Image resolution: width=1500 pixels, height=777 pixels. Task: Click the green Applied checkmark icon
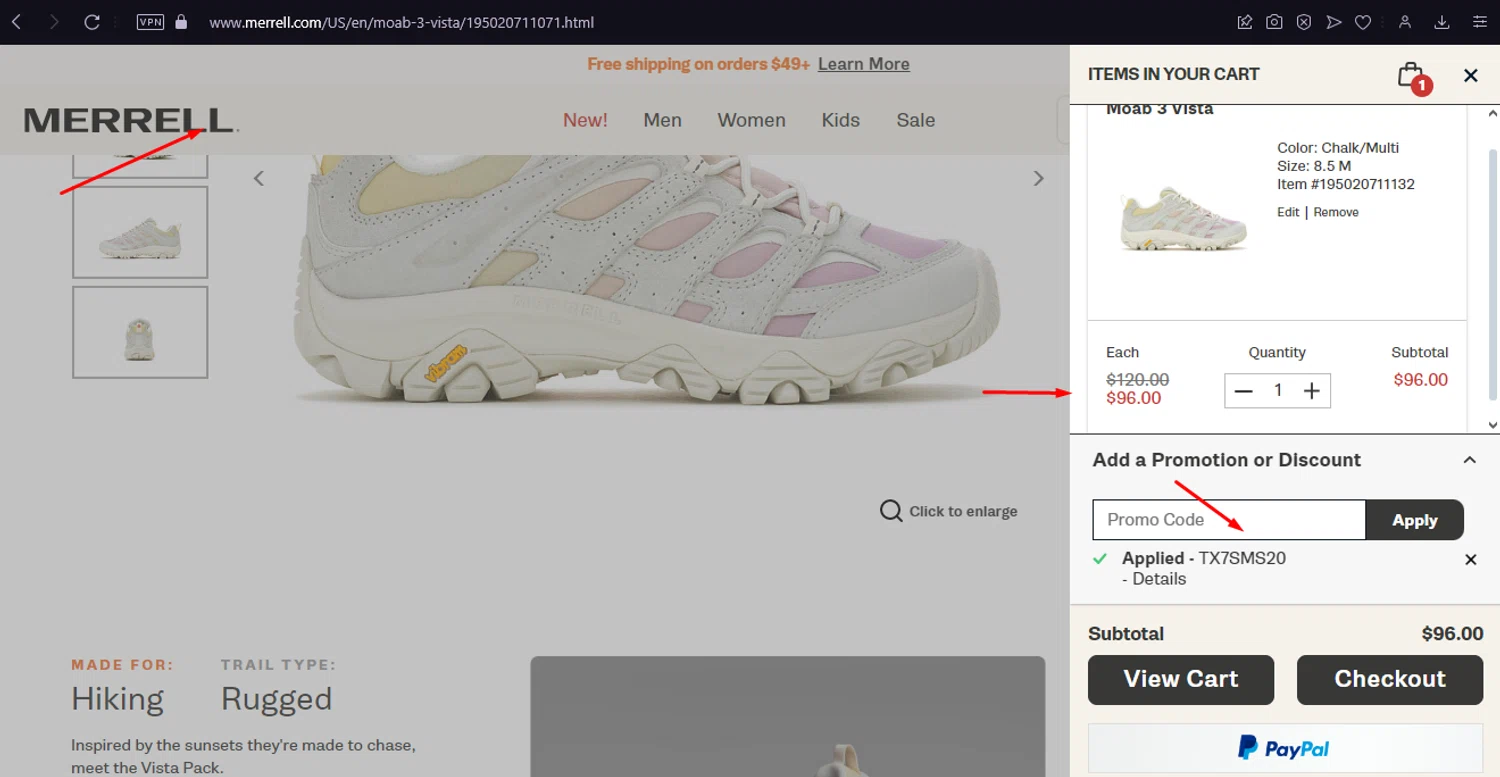pos(1101,559)
